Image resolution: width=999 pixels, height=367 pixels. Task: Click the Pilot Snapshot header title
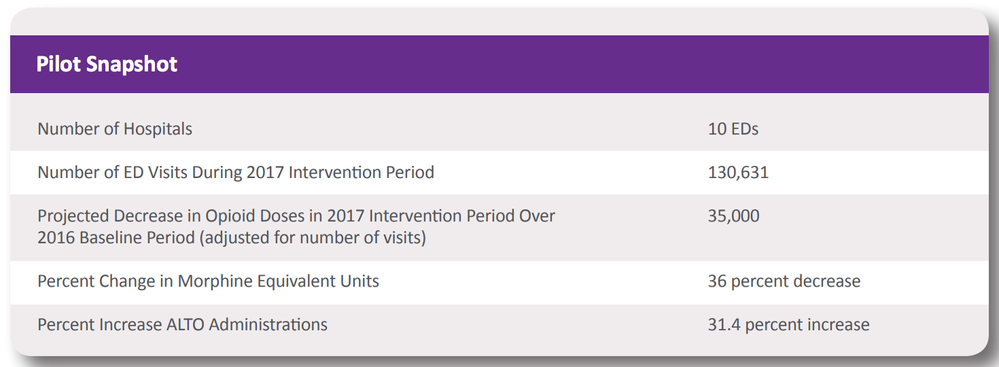click(x=107, y=64)
